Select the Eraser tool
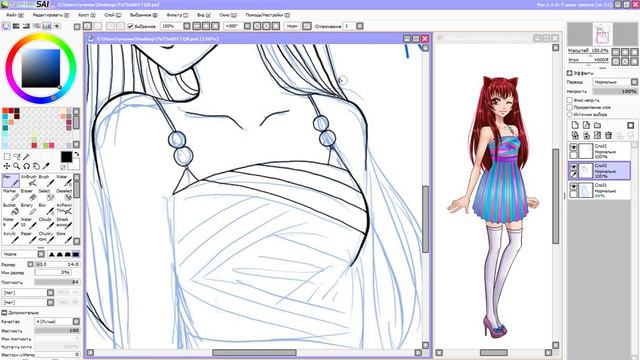The width and height of the screenshot is (640, 360). (x=29, y=195)
